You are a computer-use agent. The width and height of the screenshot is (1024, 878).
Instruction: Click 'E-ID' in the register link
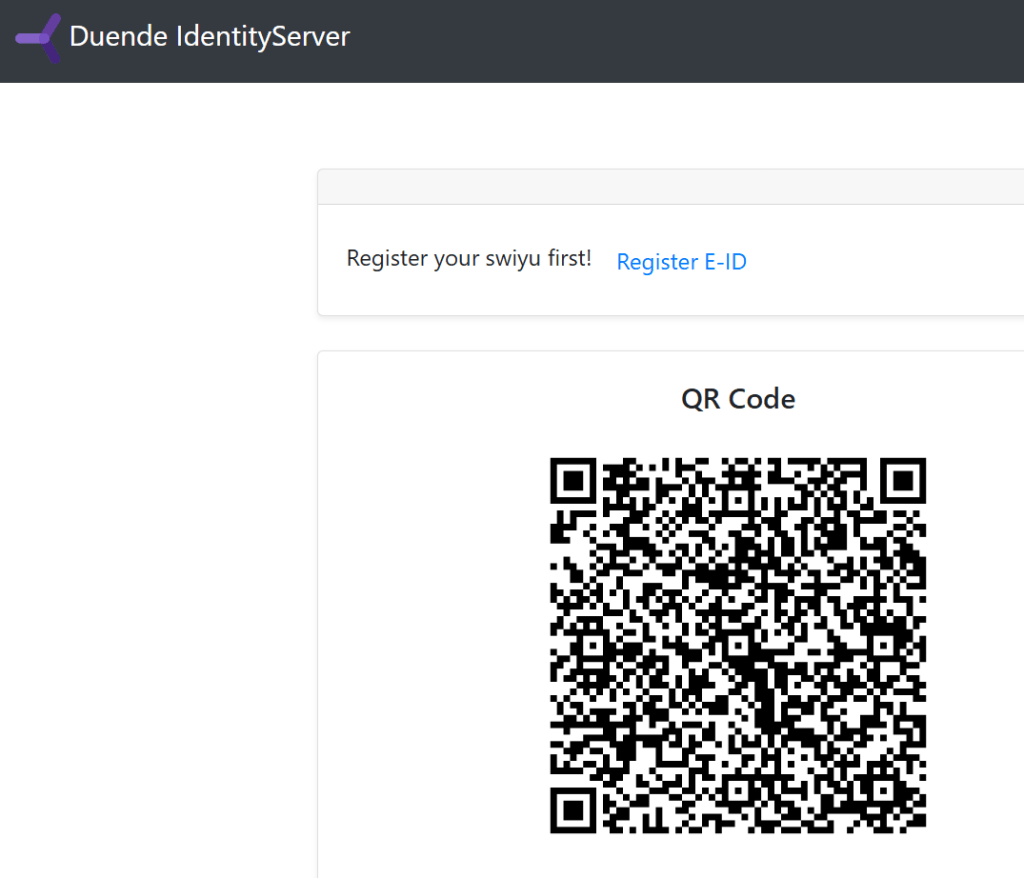[724, 262]
